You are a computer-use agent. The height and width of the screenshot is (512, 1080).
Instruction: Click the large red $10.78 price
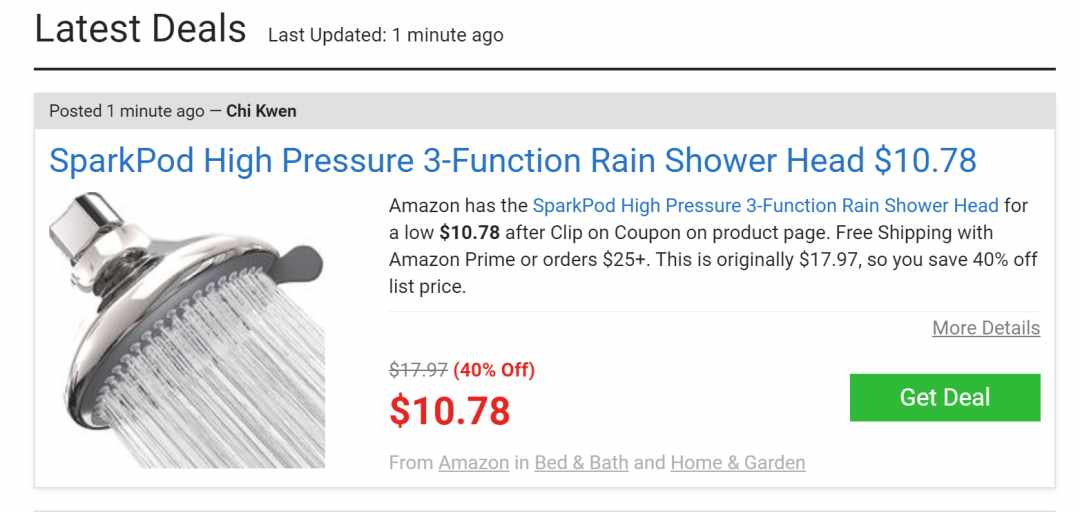click(x=450, y=411)
